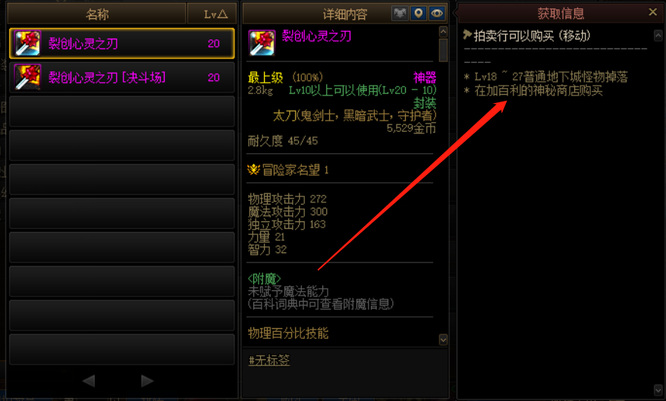The width and height of the screenshot is (666, 401).
Task: Click the detail panel scrollbar thumb
Action: [443, 50]
